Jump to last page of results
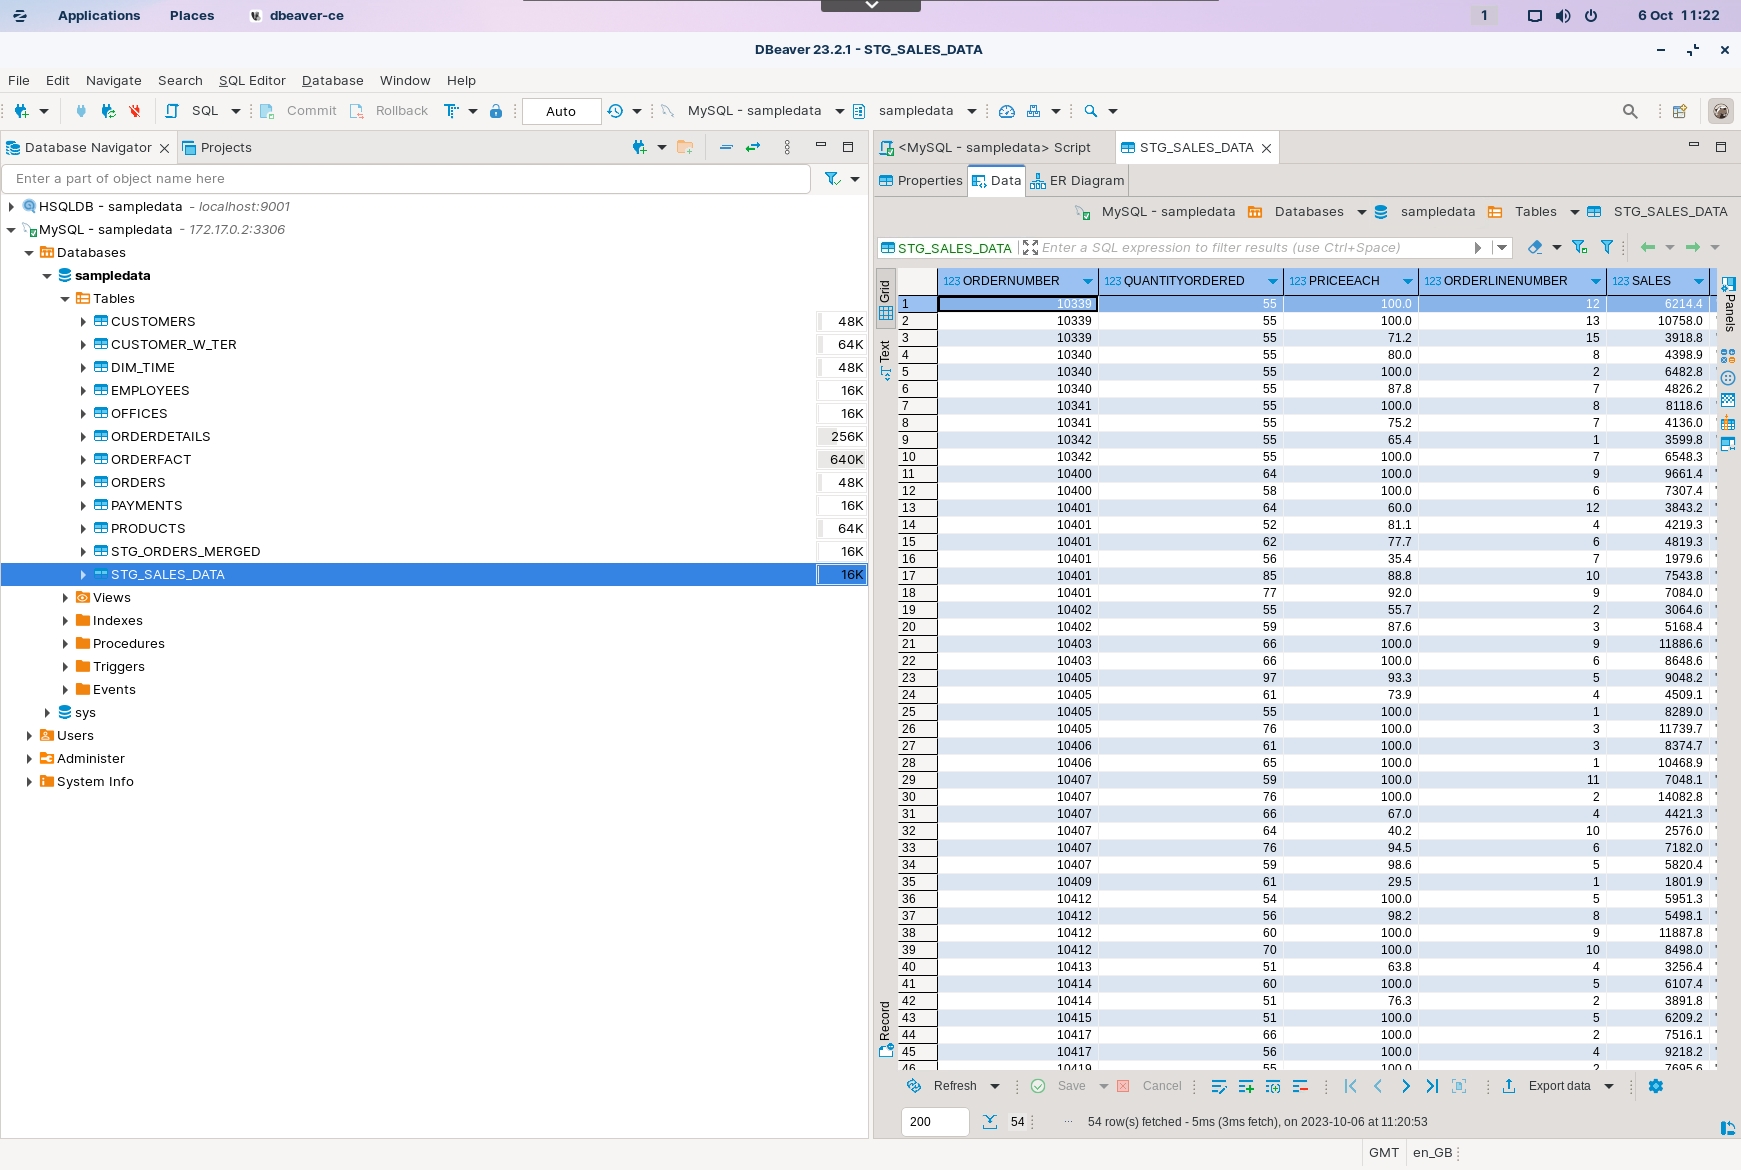The height and width of the screenshot is (1170, 1741). pos(1432,1086)
